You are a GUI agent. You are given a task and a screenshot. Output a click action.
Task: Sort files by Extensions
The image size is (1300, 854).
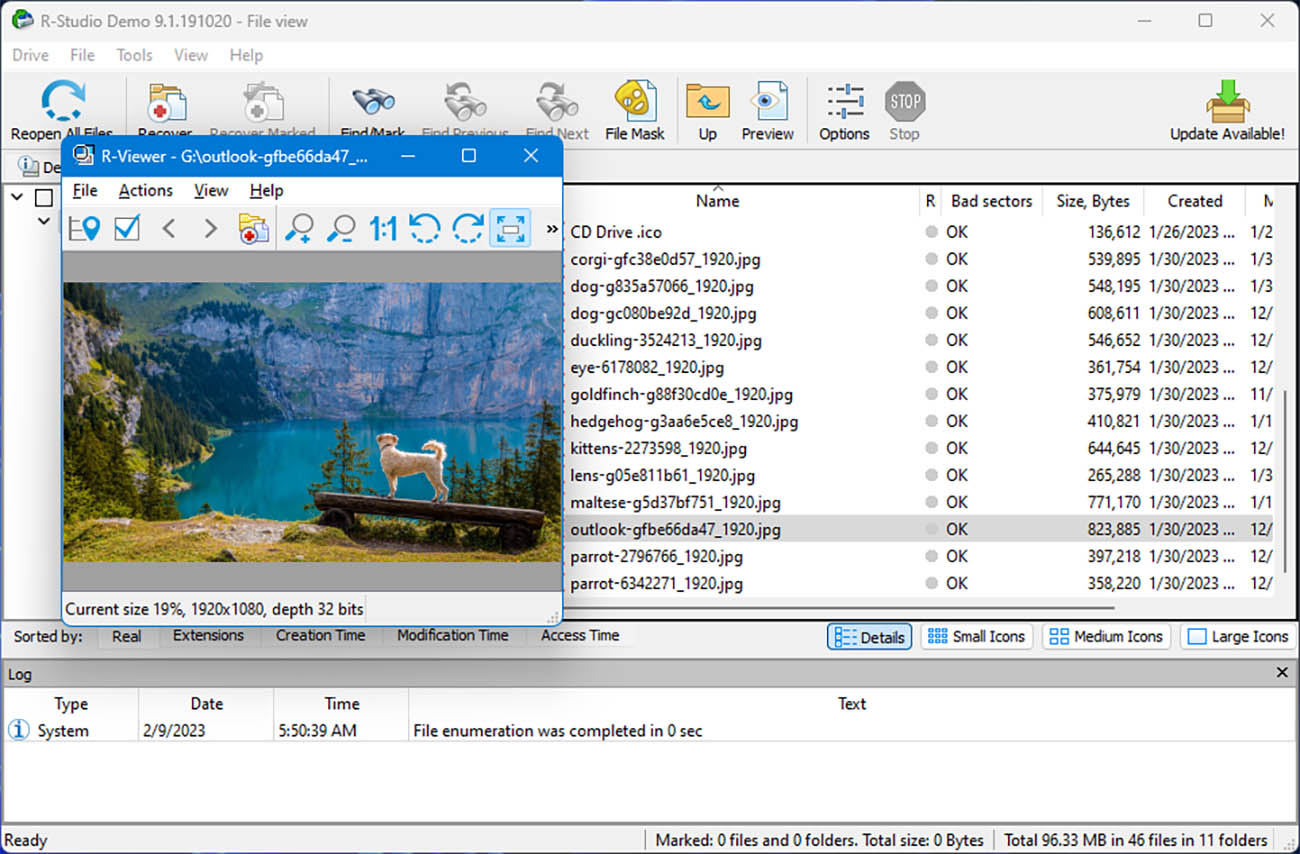(x=208, y=636)
